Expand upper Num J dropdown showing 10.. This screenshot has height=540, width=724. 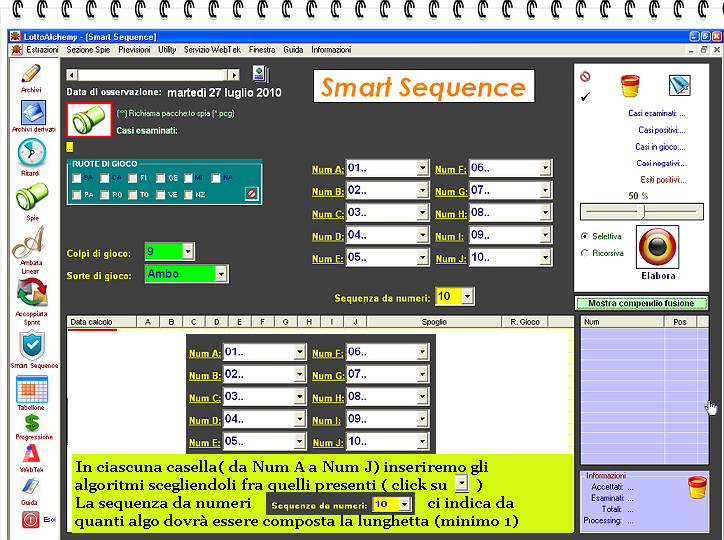tap(545, 258)
